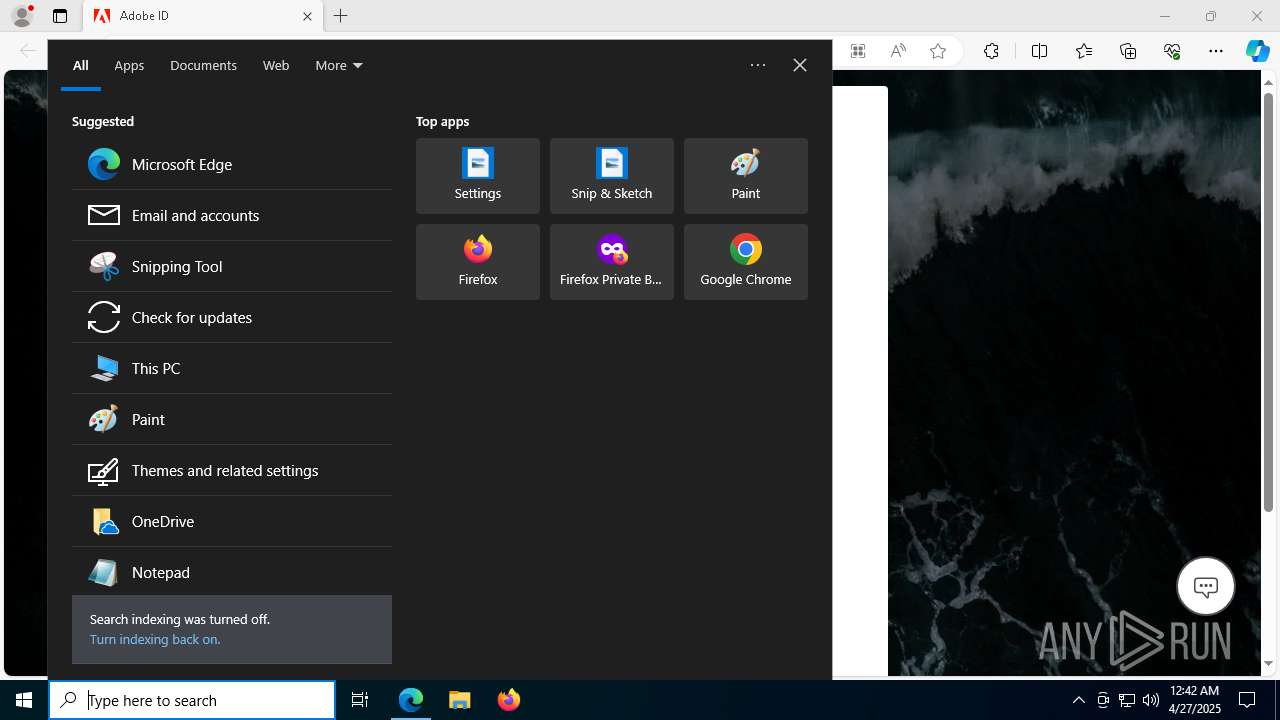Open File Explorer from taskbar
1280x720 pixels.
[460, 700]
